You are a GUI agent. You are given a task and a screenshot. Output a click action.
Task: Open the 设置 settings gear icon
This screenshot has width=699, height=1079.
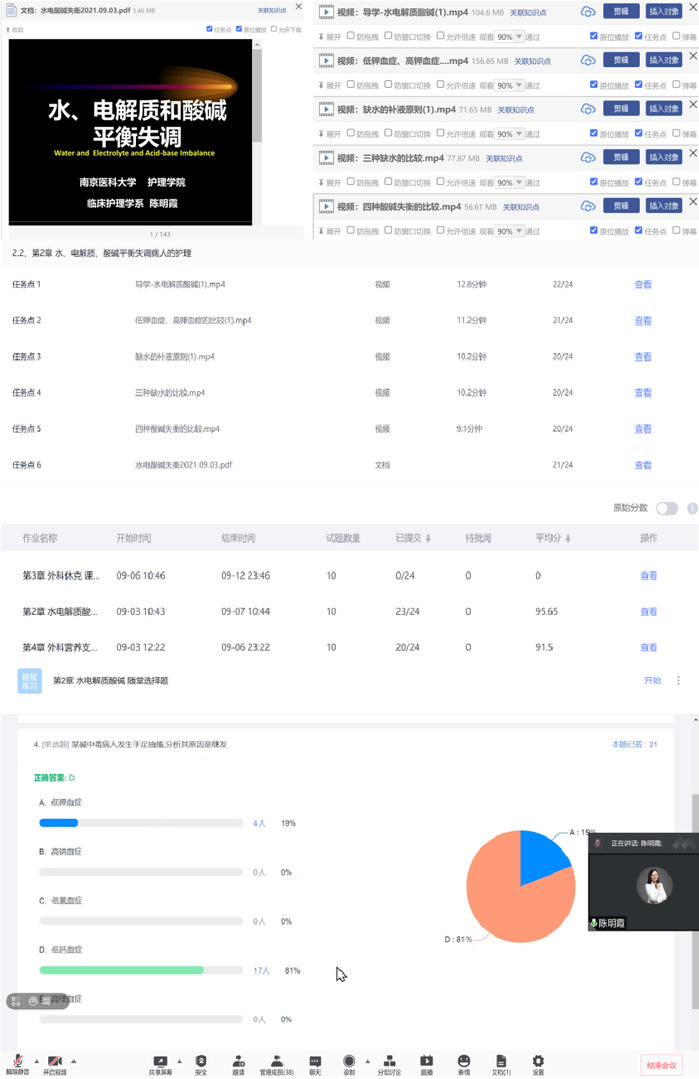click(x=538, y=1060)
